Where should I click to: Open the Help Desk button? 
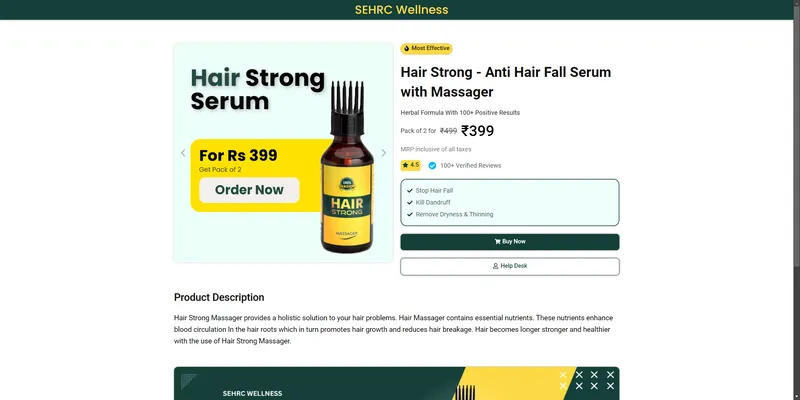(510, 266)
